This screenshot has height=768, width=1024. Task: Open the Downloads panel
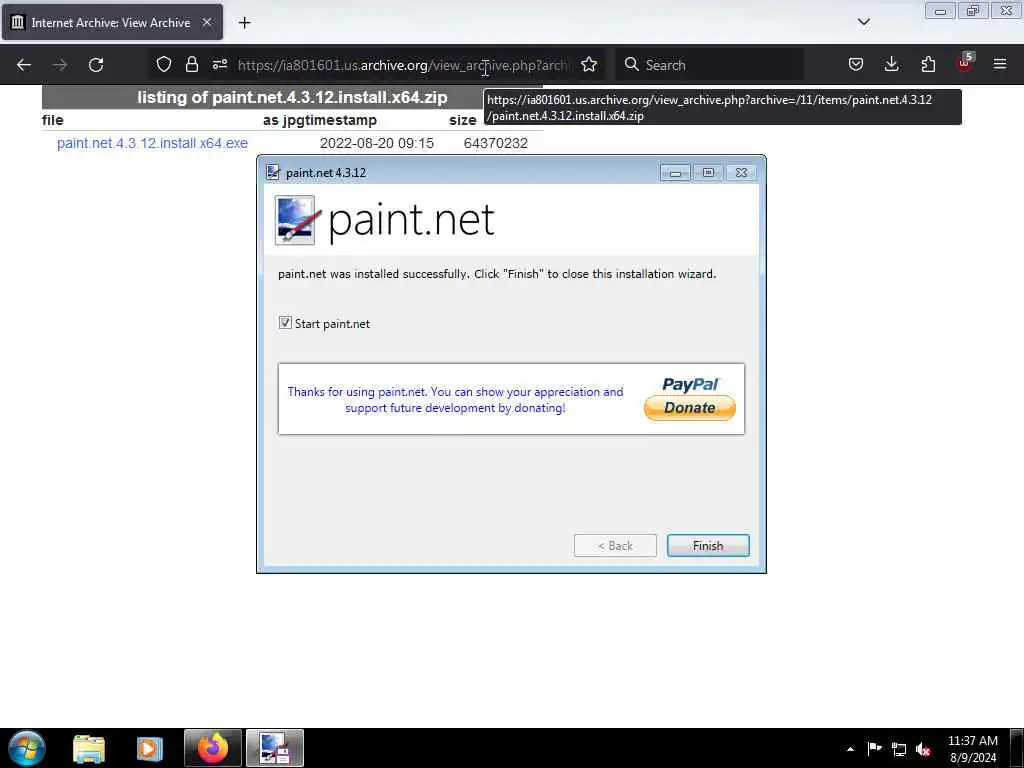(891, 64)
